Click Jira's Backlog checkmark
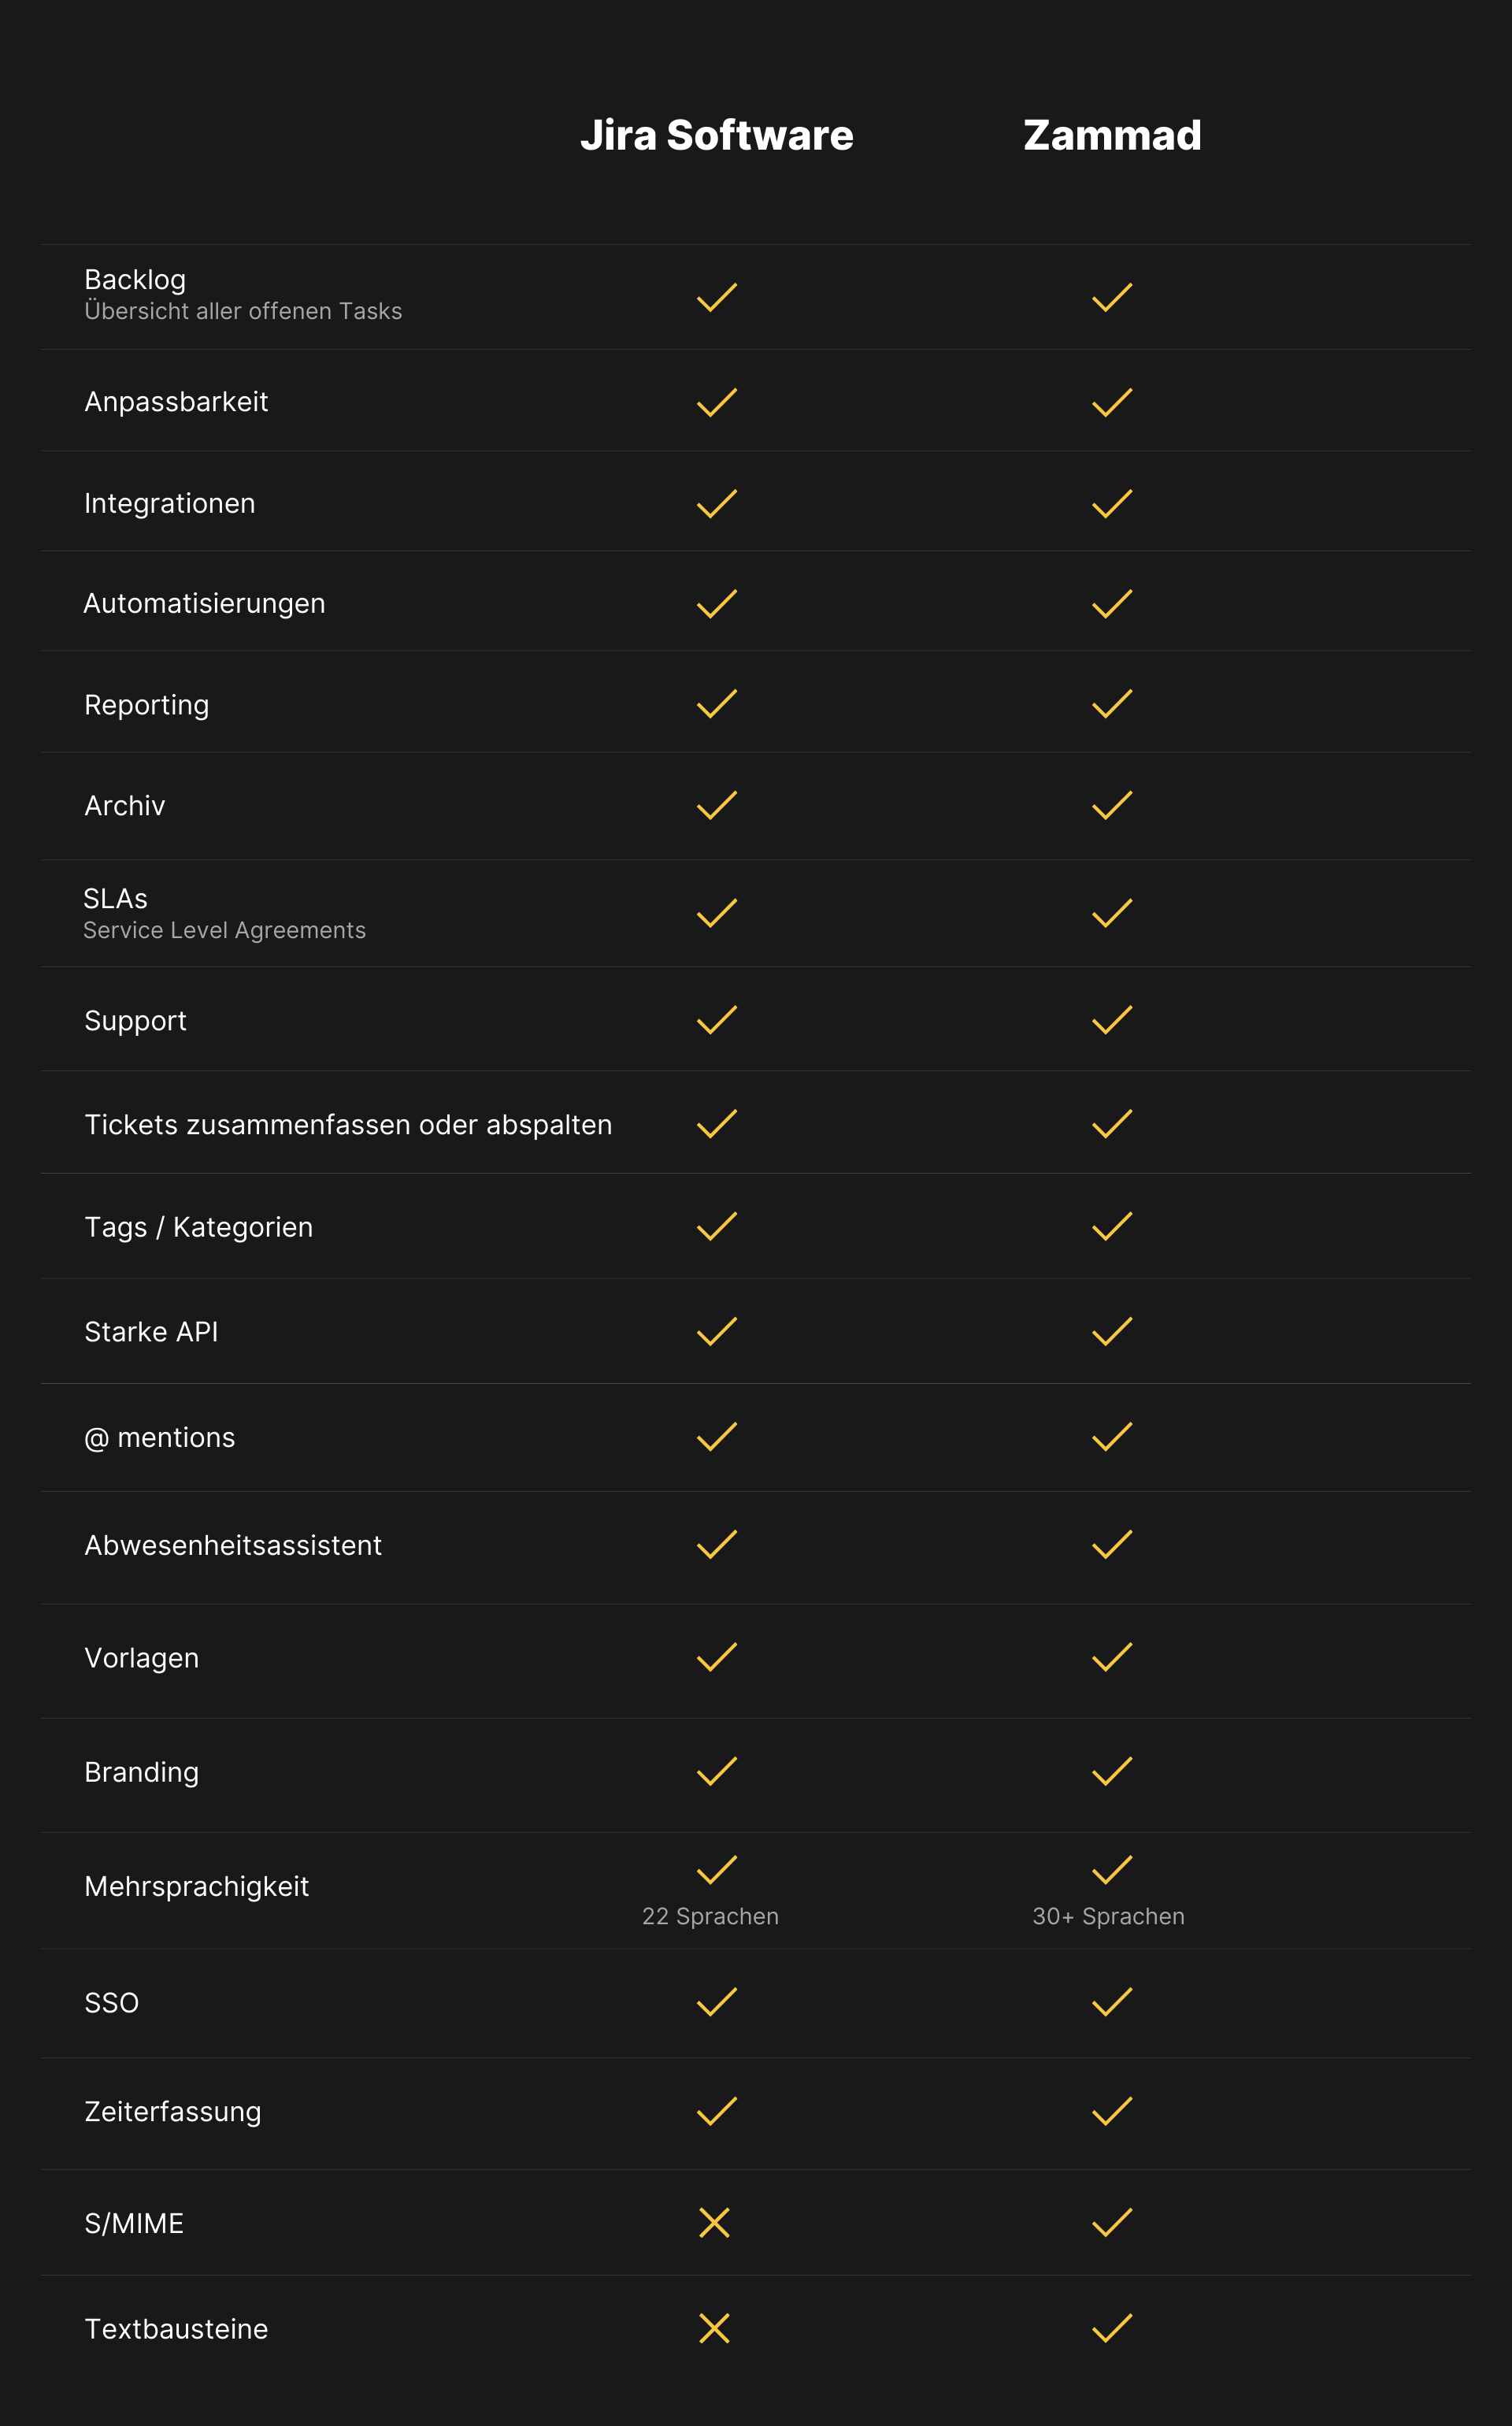Image resolution: width=1512 pixels, height=2426 pixels. (716, 297)
